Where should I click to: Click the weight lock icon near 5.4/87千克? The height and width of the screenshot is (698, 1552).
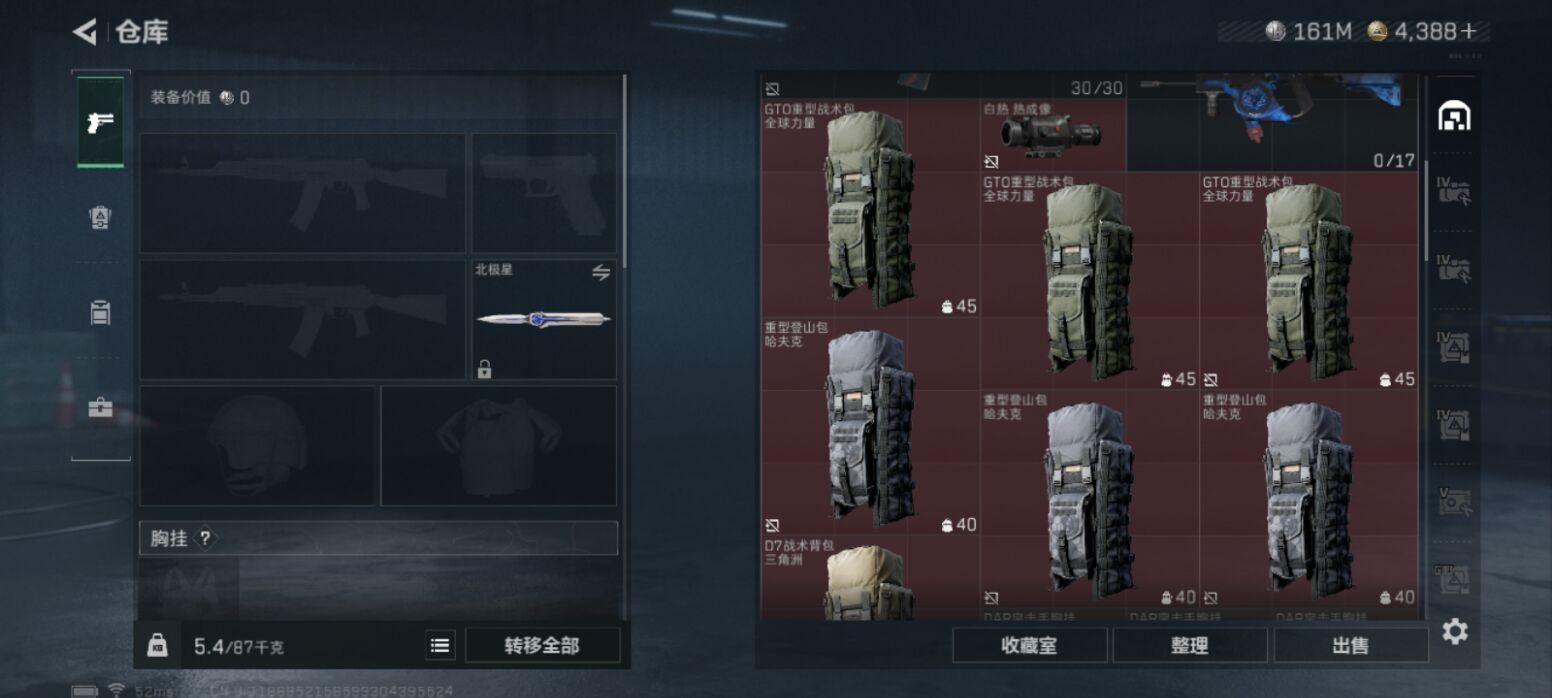157,646
